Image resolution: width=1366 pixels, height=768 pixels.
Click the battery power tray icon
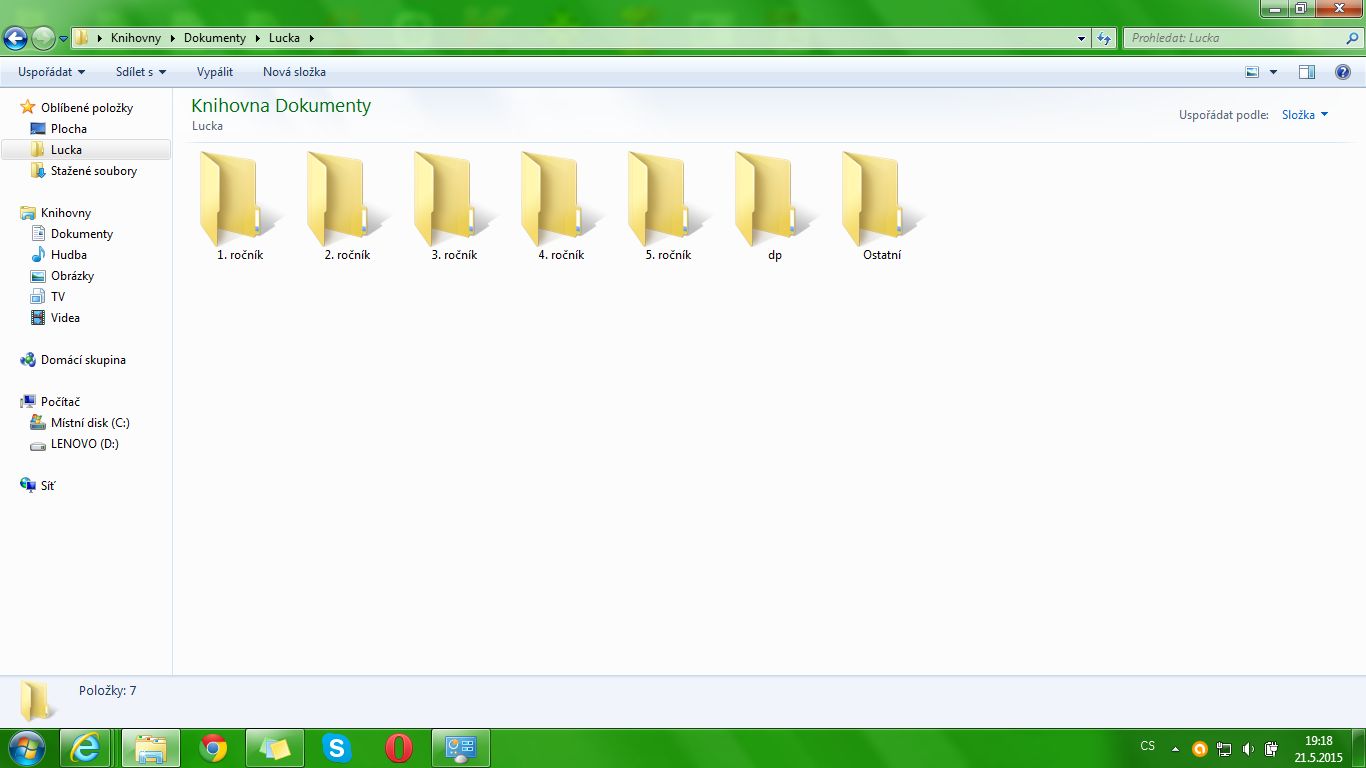click(x=1271, y=749)
